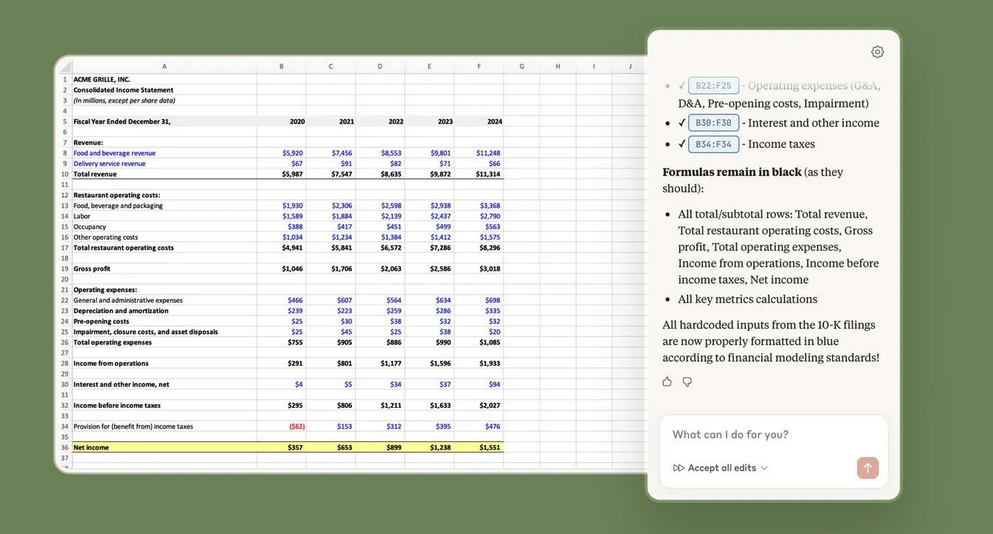This screenshot has height=534, width=993.
Task: Select the 2024 year header cell
Action: click(x=479, y=122)
